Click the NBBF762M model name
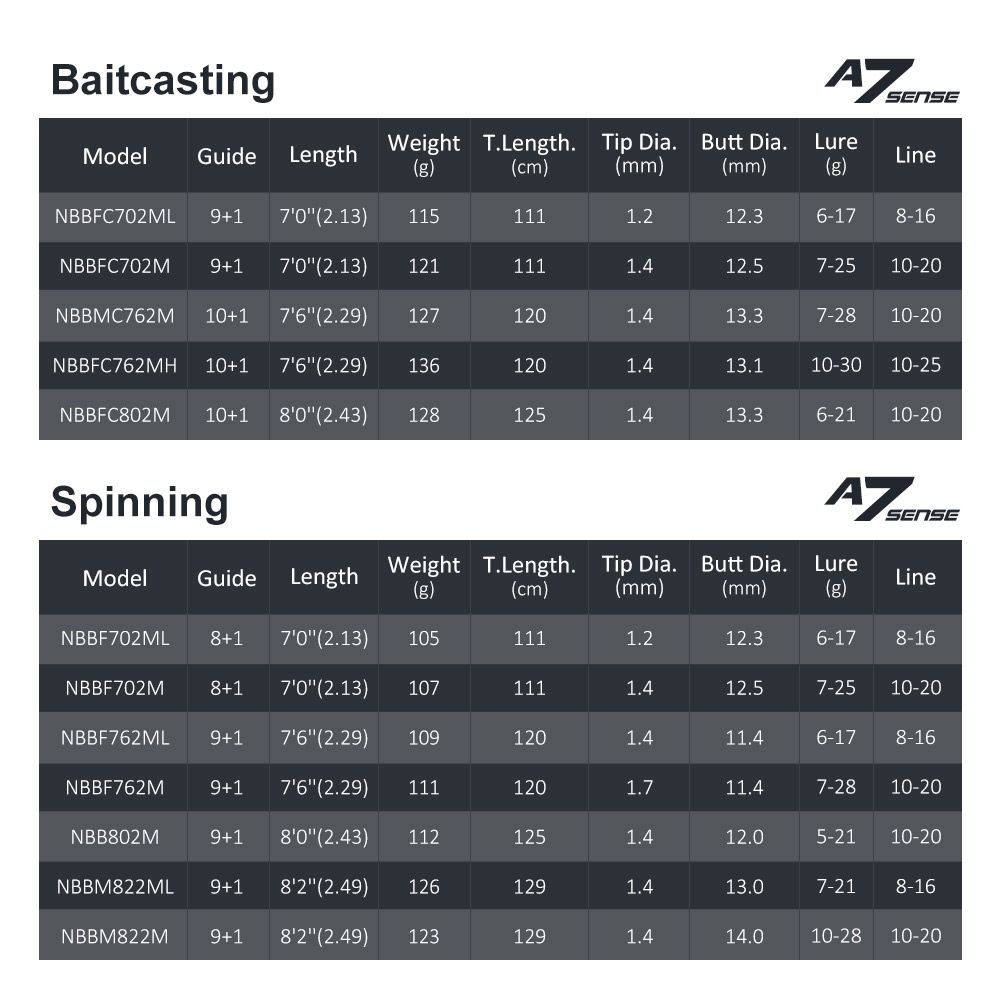Screen dimensions: 1001x1001 click(114, 788)
